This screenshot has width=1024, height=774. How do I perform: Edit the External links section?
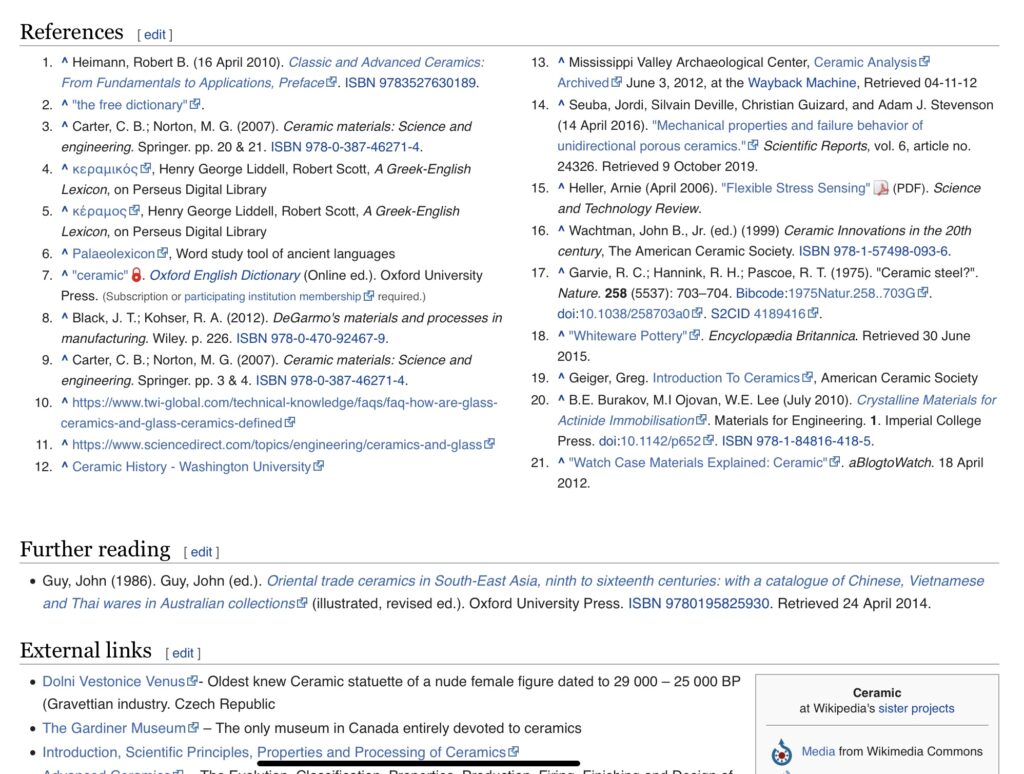(182, 653)
